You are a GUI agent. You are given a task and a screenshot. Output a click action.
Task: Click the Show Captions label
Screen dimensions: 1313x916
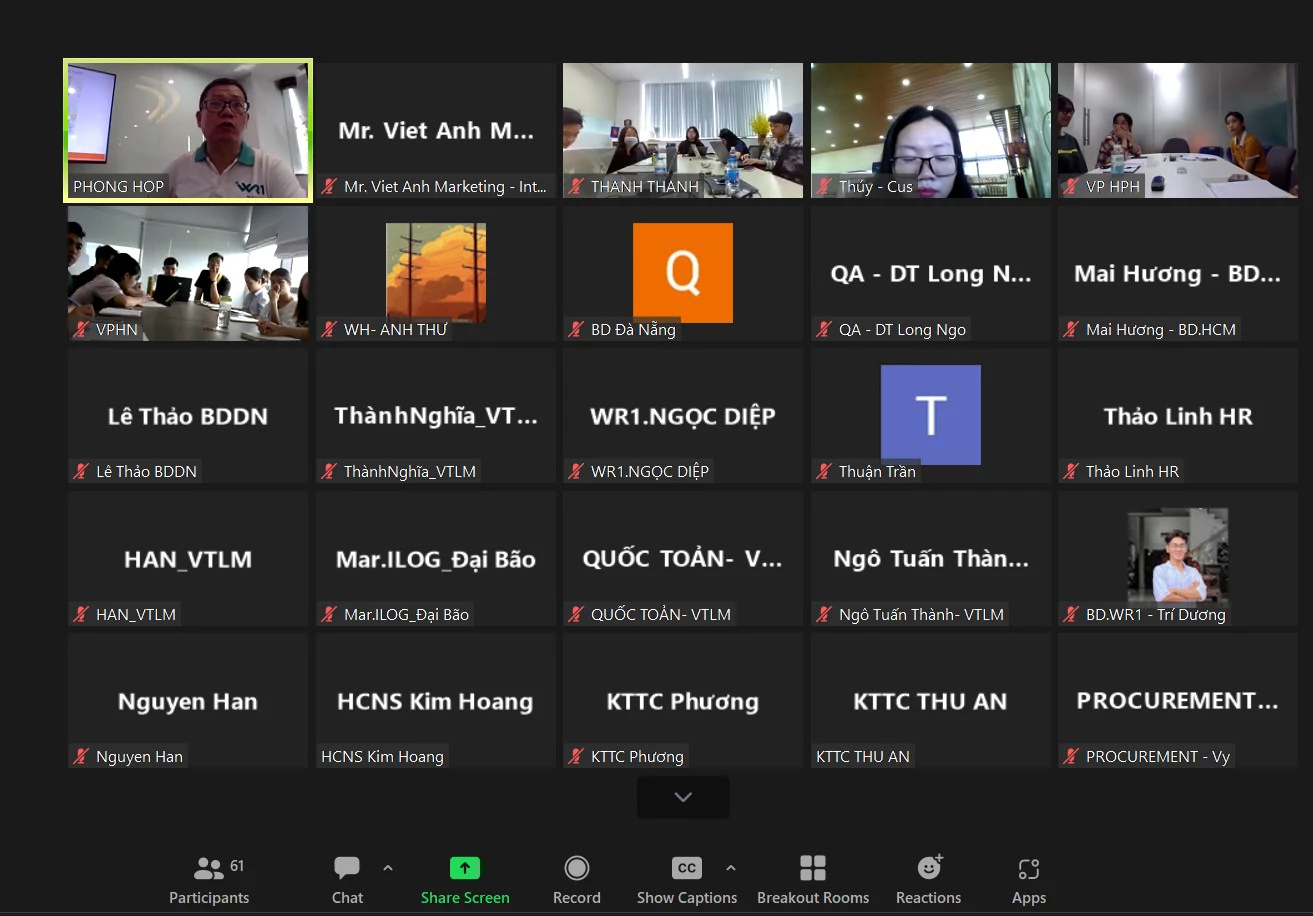point(687,898)
